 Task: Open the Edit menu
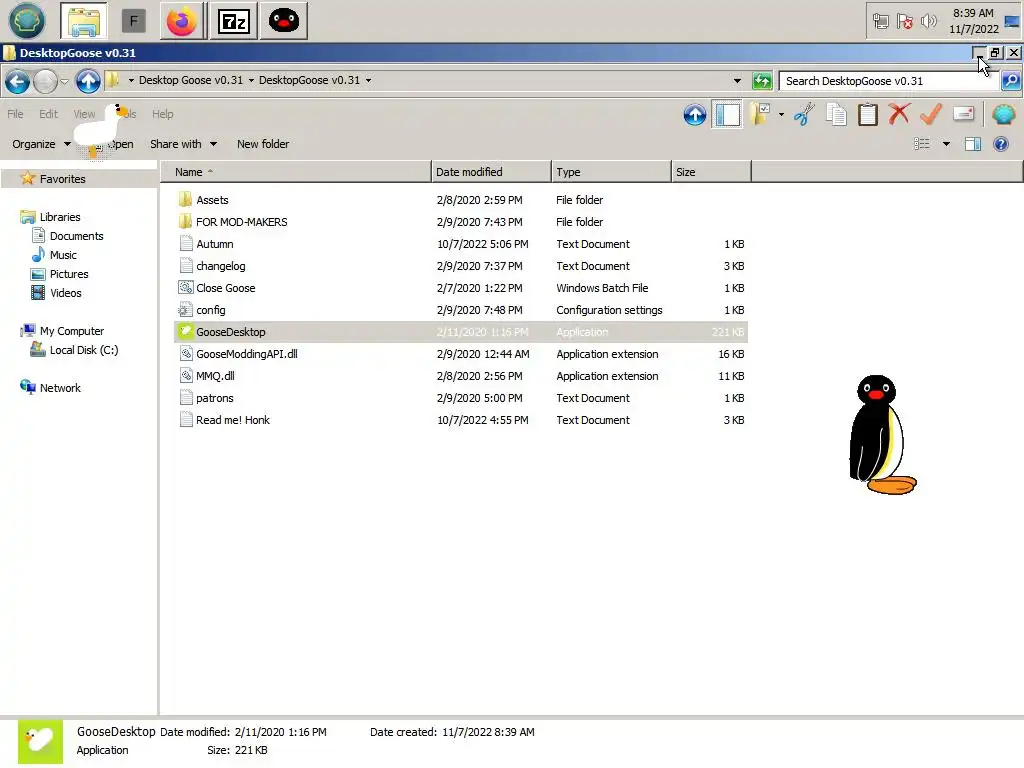48,114
